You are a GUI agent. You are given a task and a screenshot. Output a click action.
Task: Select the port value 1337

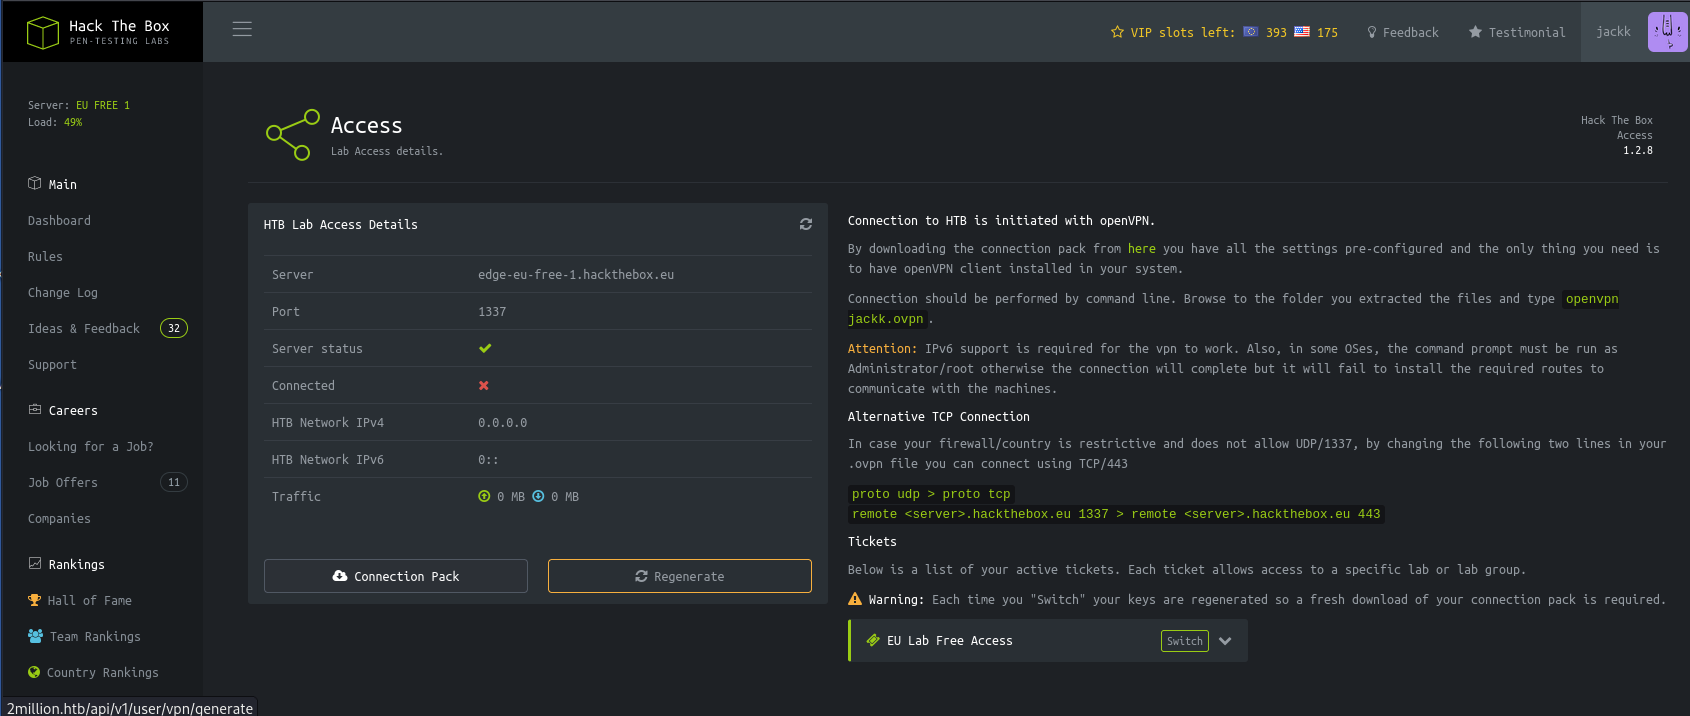pyautogui.click(x=492, y=312)
